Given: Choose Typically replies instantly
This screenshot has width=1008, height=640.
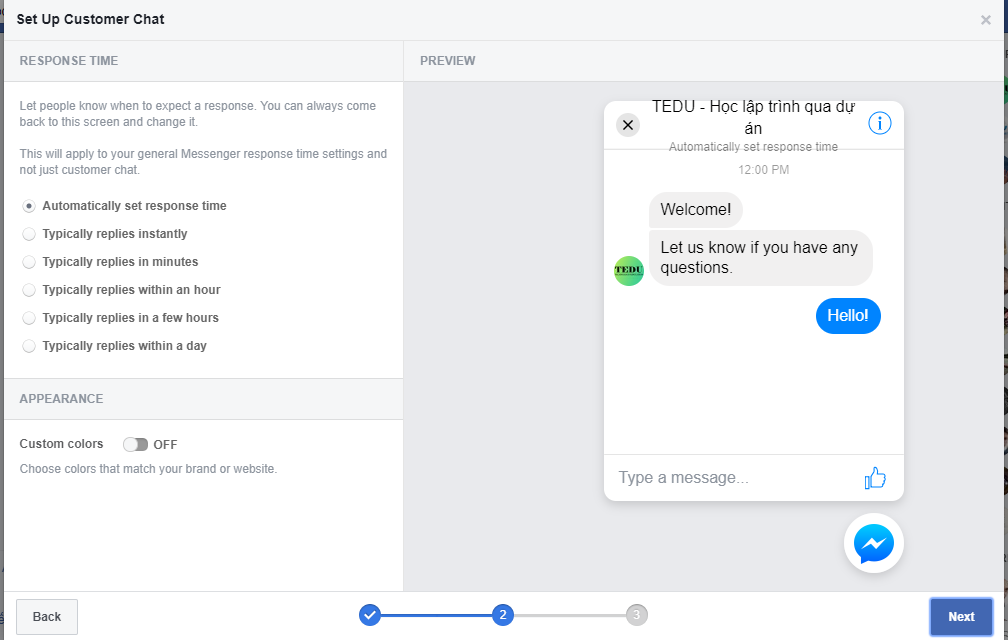Looking at the screenshot, I should point(29,234).
